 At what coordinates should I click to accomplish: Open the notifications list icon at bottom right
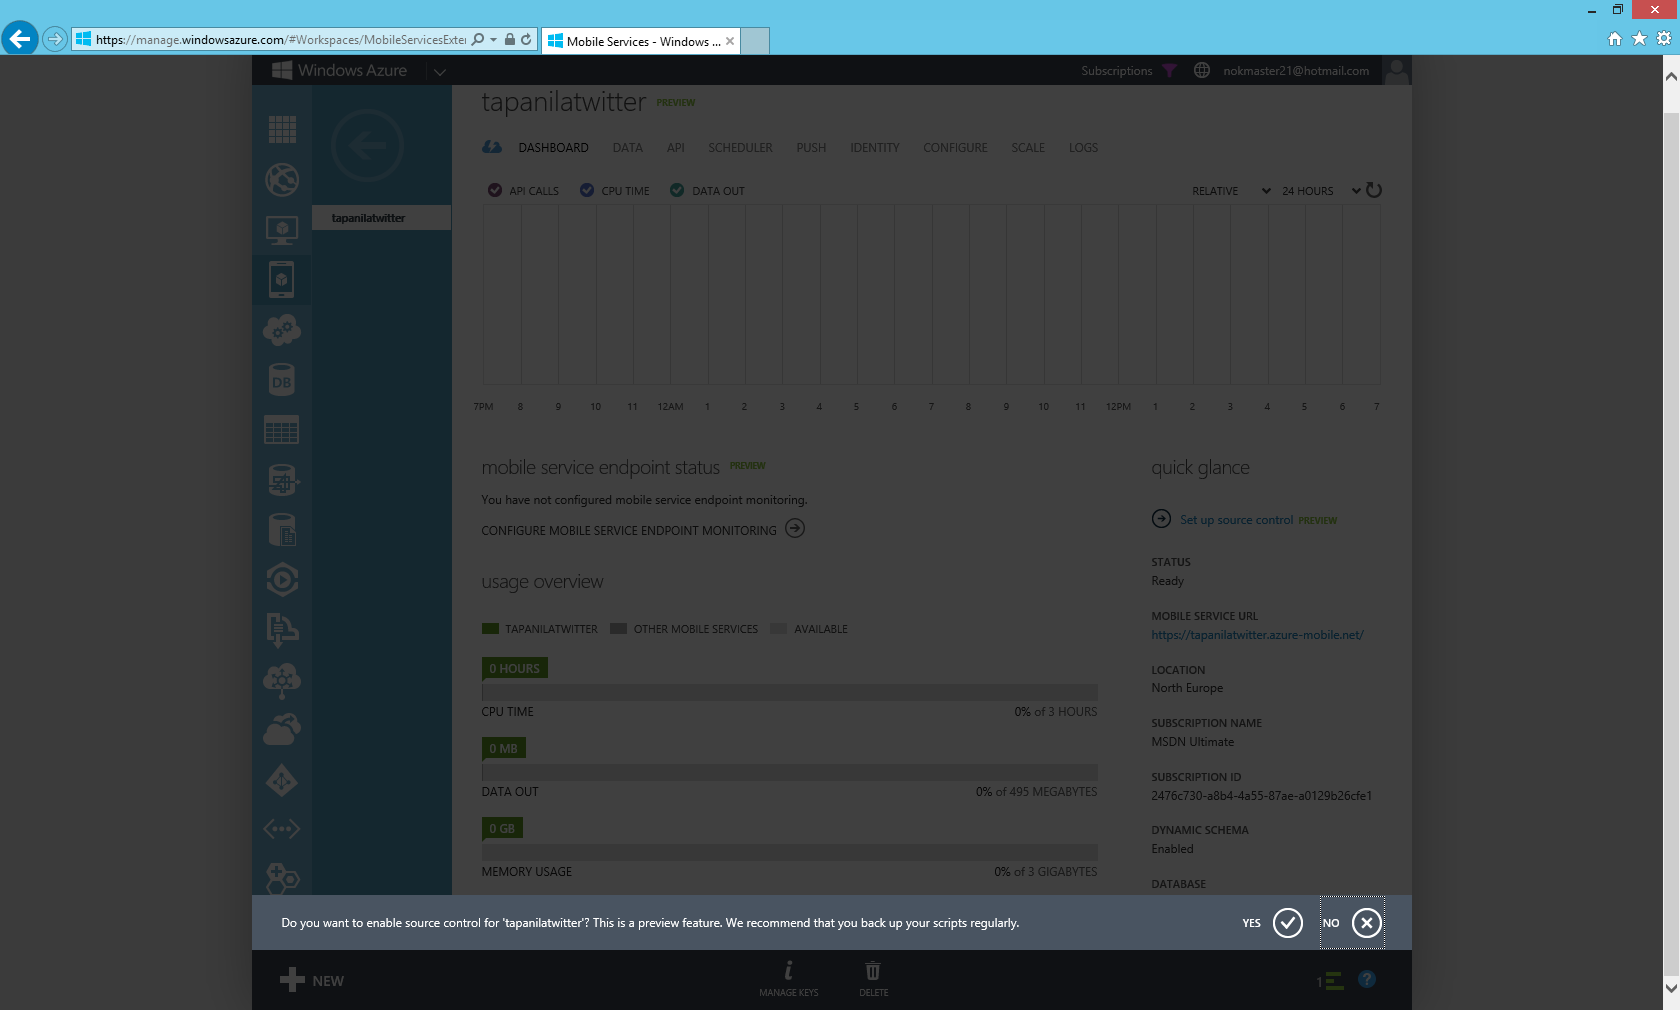click(1331, 981)
